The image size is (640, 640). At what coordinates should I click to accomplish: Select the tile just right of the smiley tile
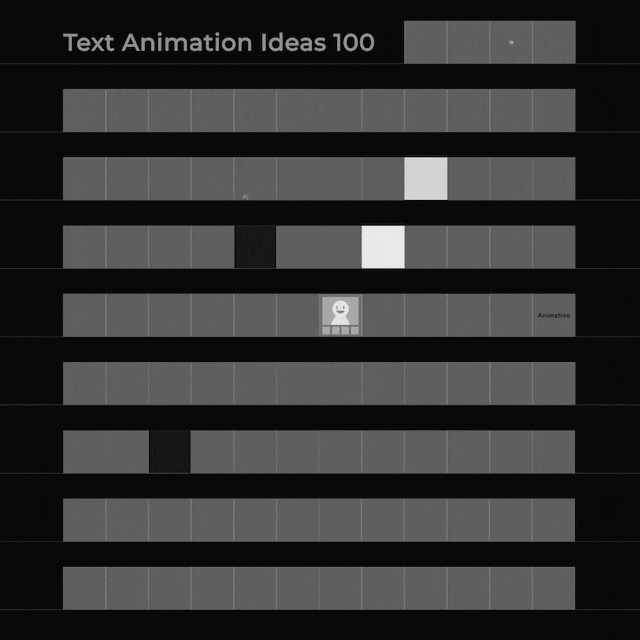[383, 315]
